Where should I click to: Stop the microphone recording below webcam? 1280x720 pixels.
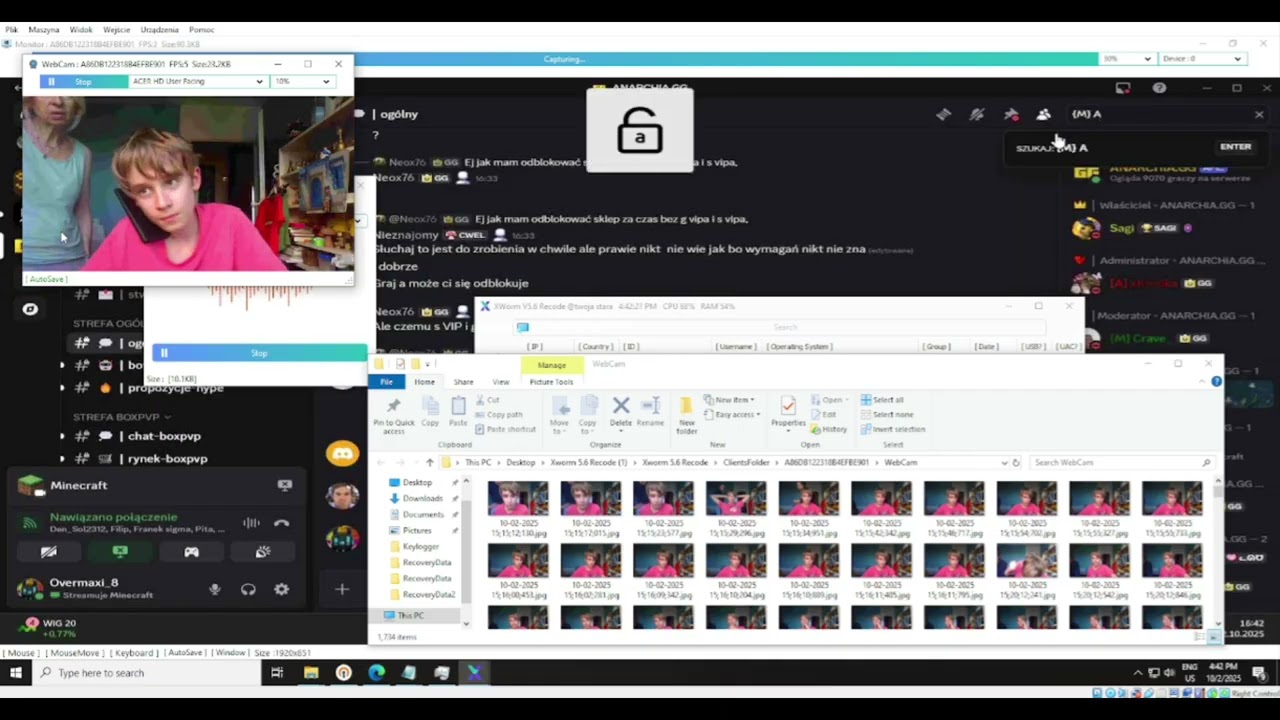click(260, 353)
